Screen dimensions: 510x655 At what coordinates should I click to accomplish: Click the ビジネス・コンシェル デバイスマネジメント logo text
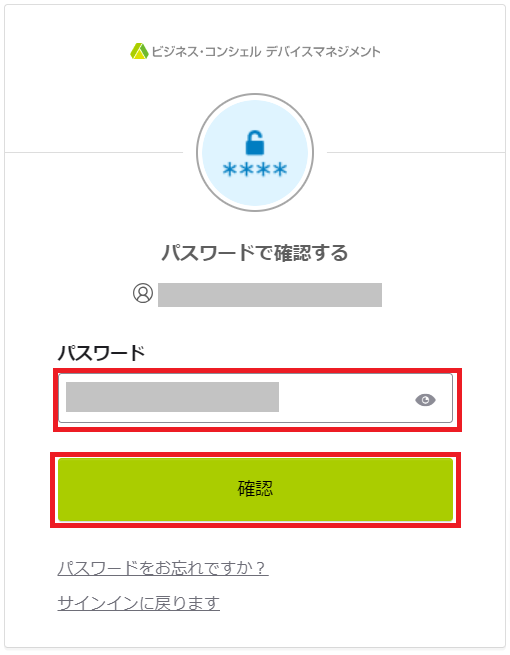click(x=266, y=52)
